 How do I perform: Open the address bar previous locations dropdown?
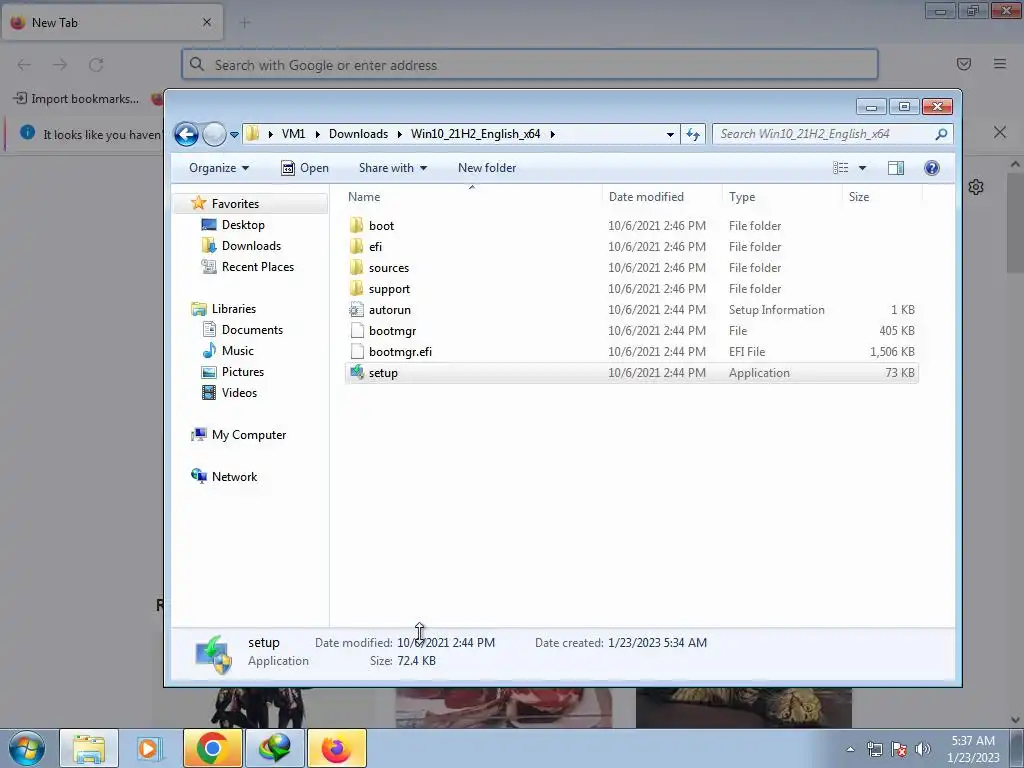[x=670, y=135]
